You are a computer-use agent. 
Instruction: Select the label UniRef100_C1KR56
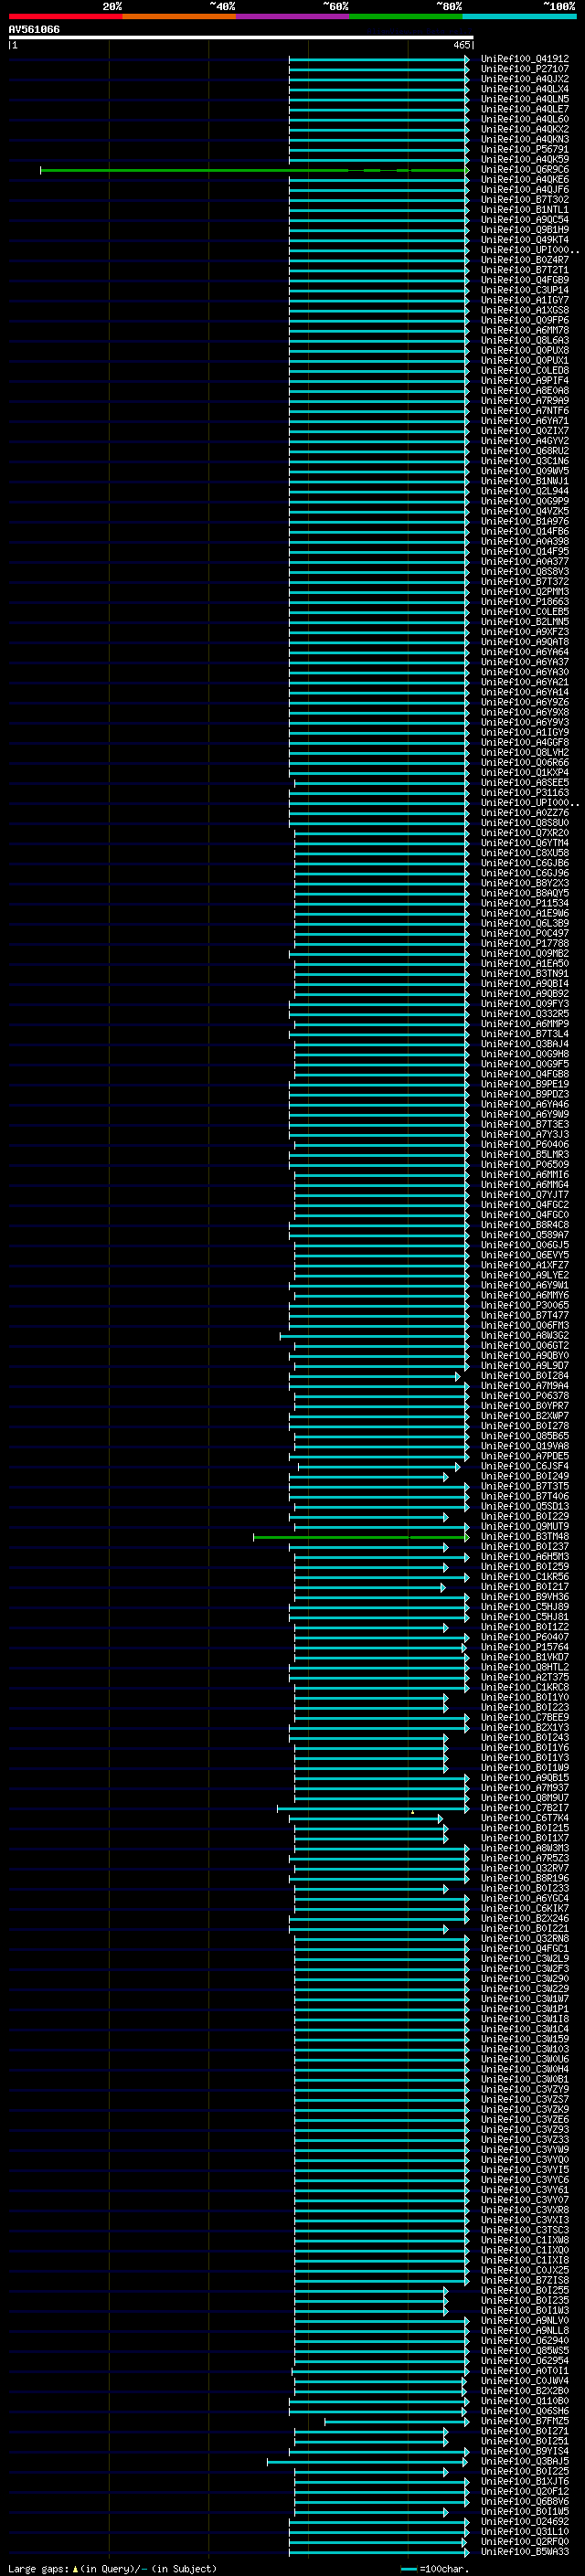pyautogui.click(x=524, y=1577)
